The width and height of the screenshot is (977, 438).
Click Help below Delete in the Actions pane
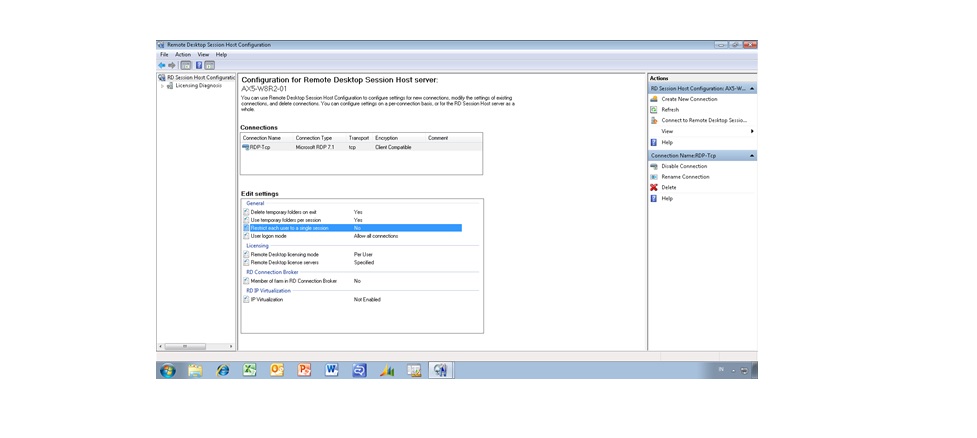[667, 198]
